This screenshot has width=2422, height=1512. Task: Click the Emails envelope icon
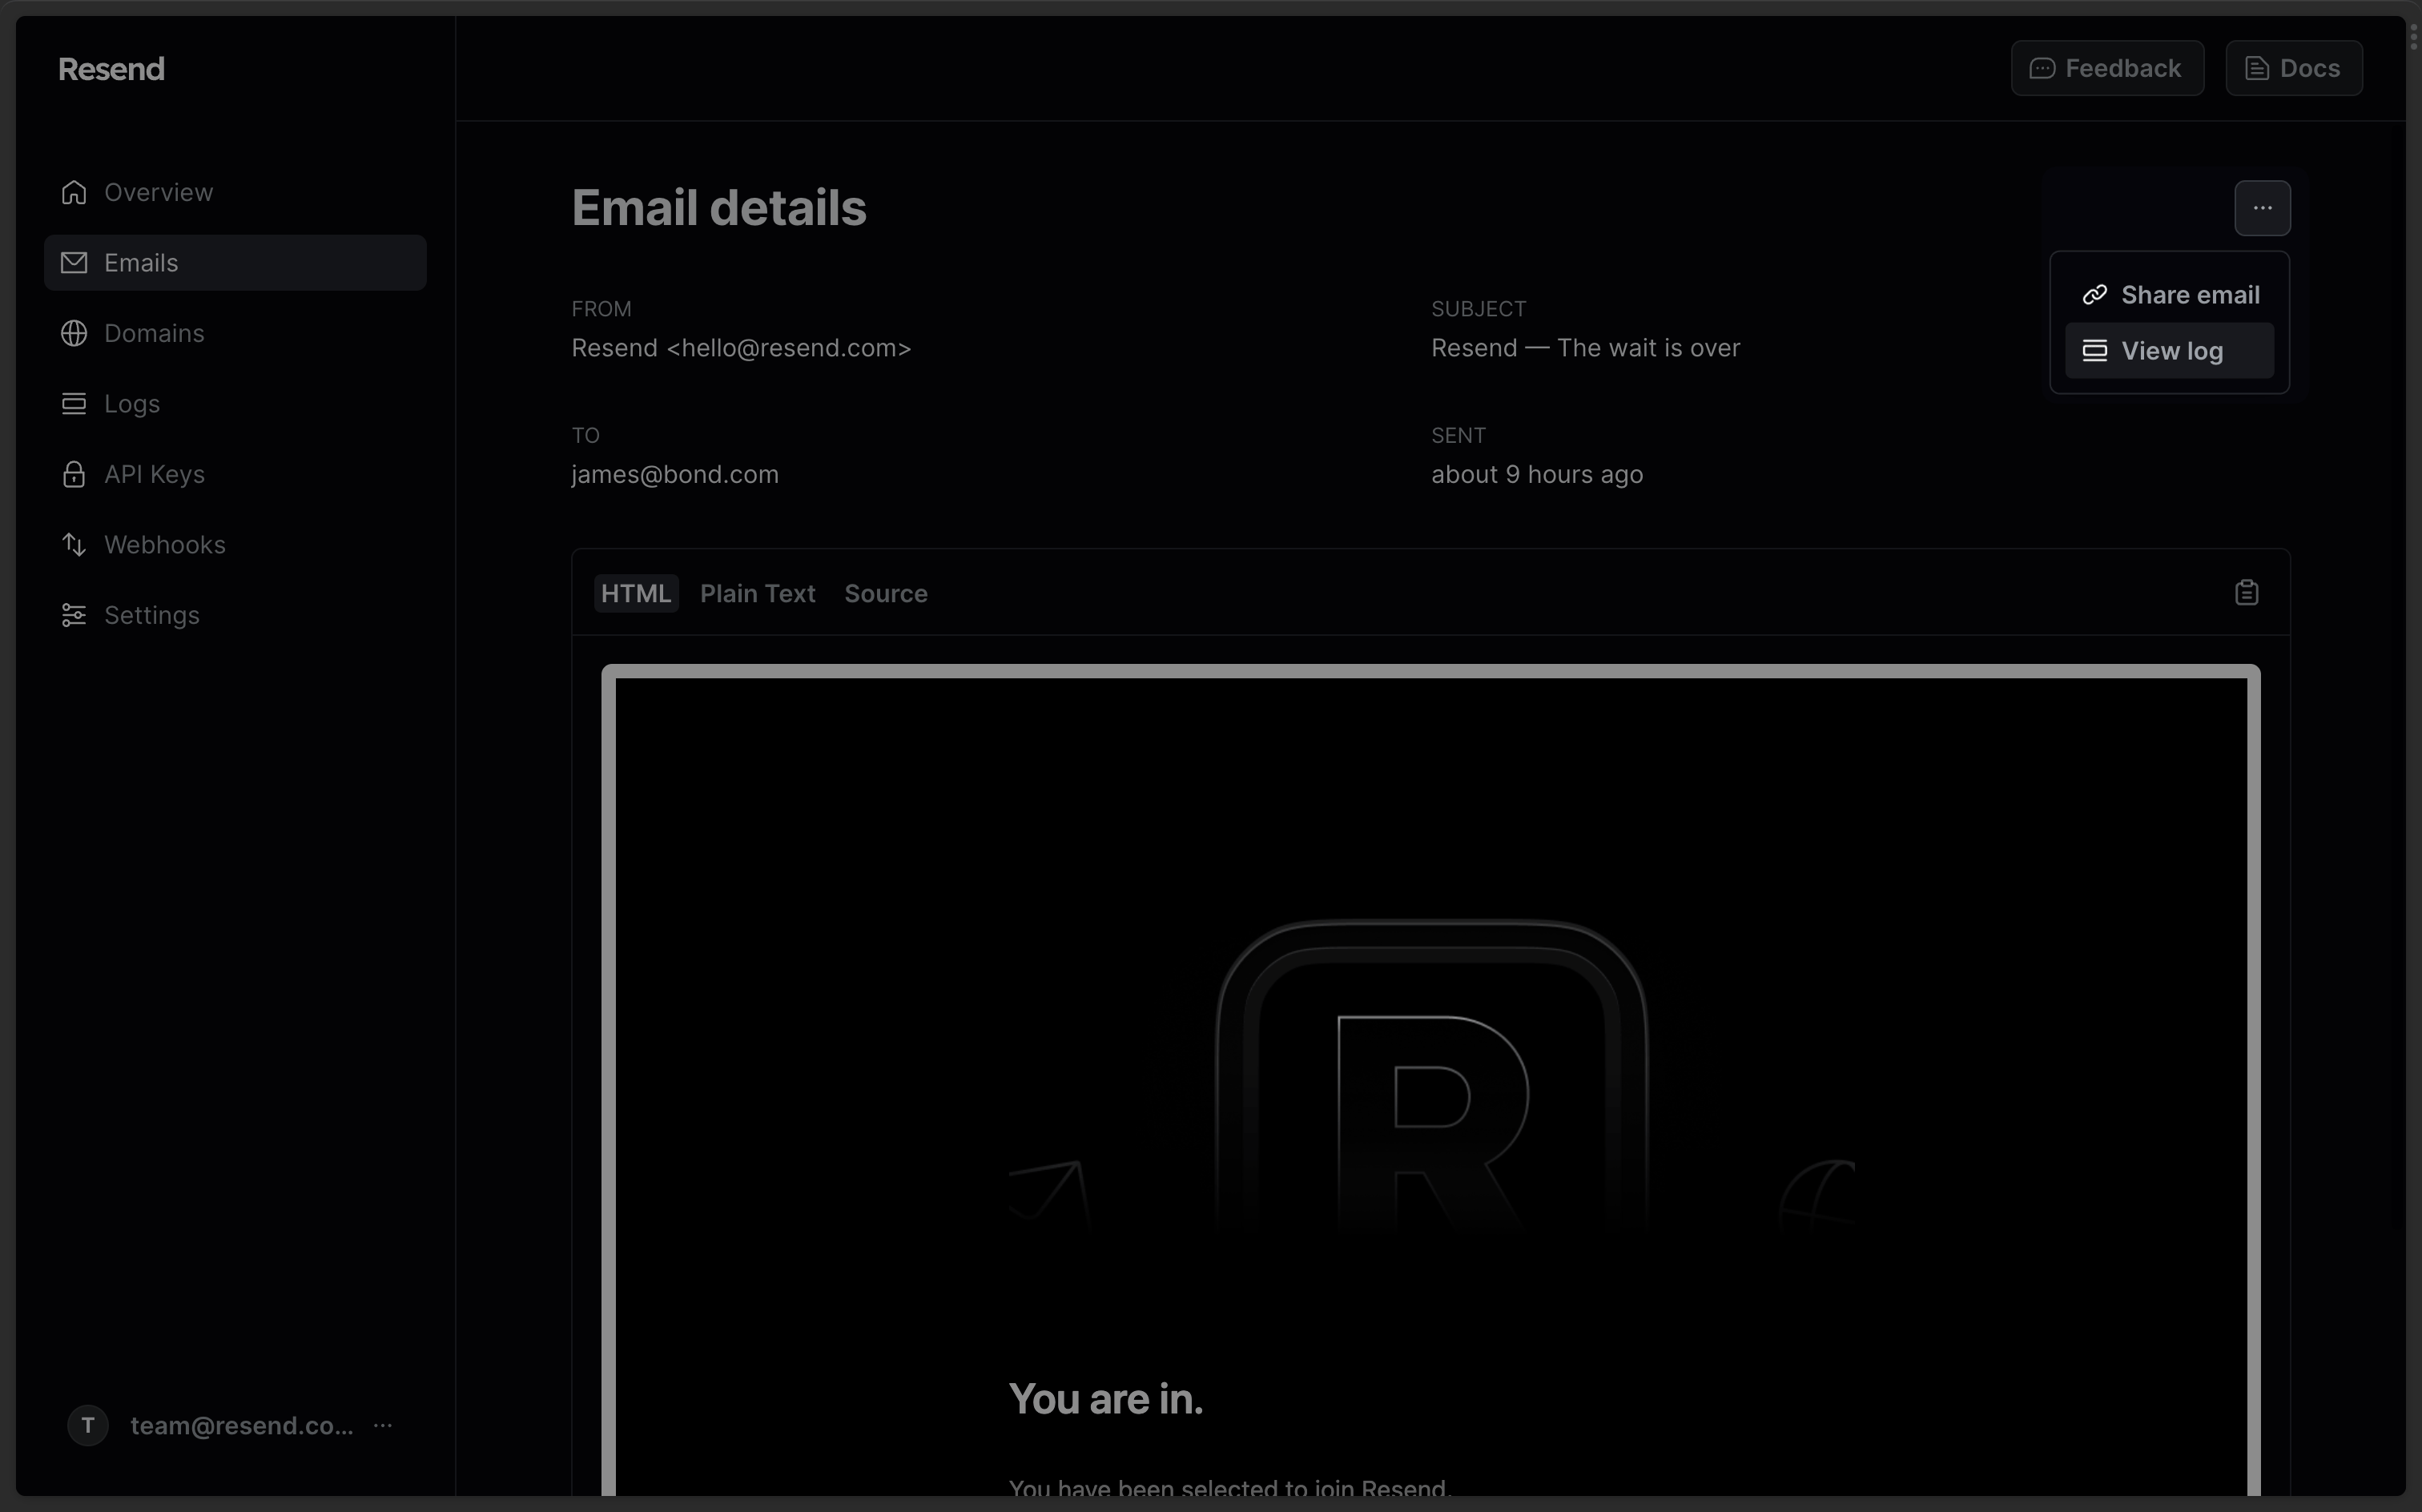[74, 263]
